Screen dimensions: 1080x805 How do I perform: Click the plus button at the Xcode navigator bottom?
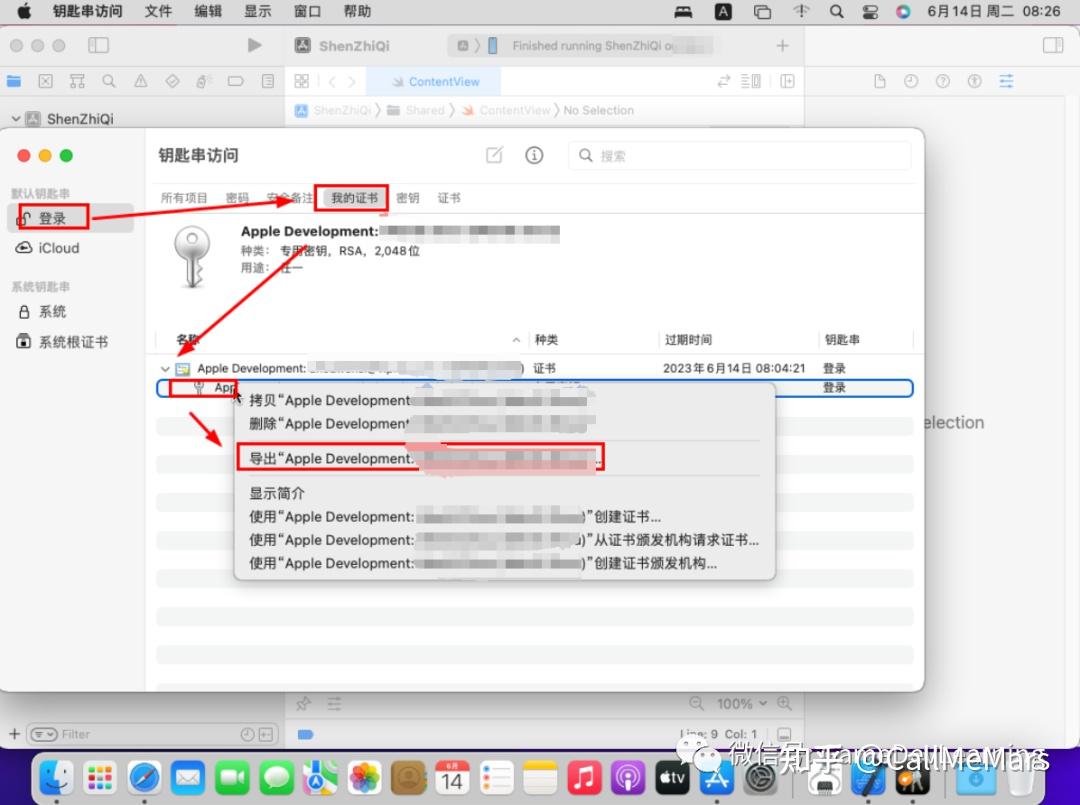[14, 734]
